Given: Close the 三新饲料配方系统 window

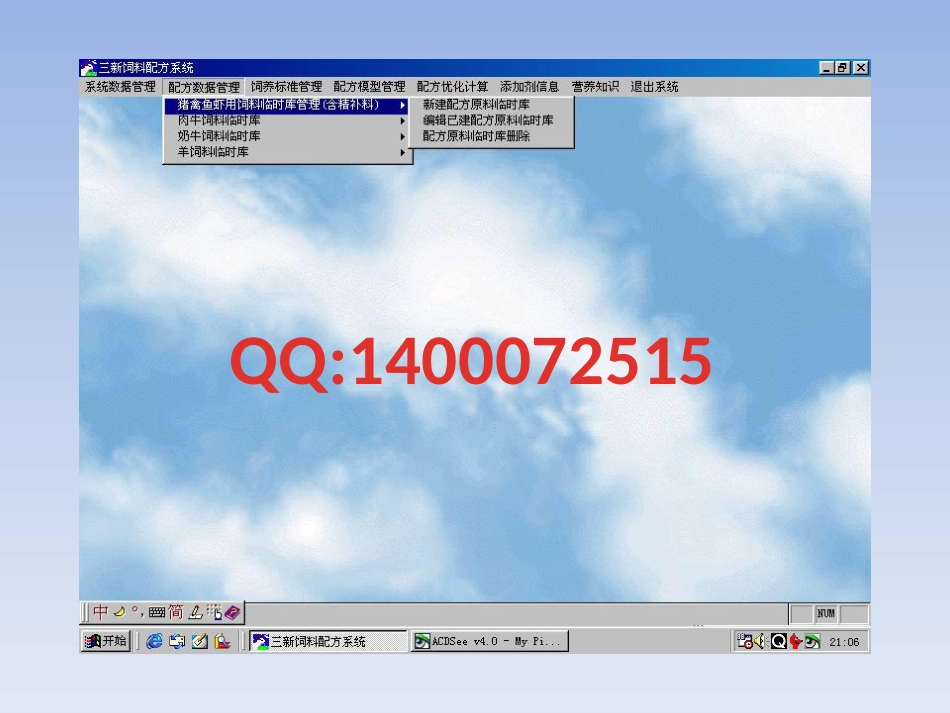Looking at the screenshot, I should 861,68.
